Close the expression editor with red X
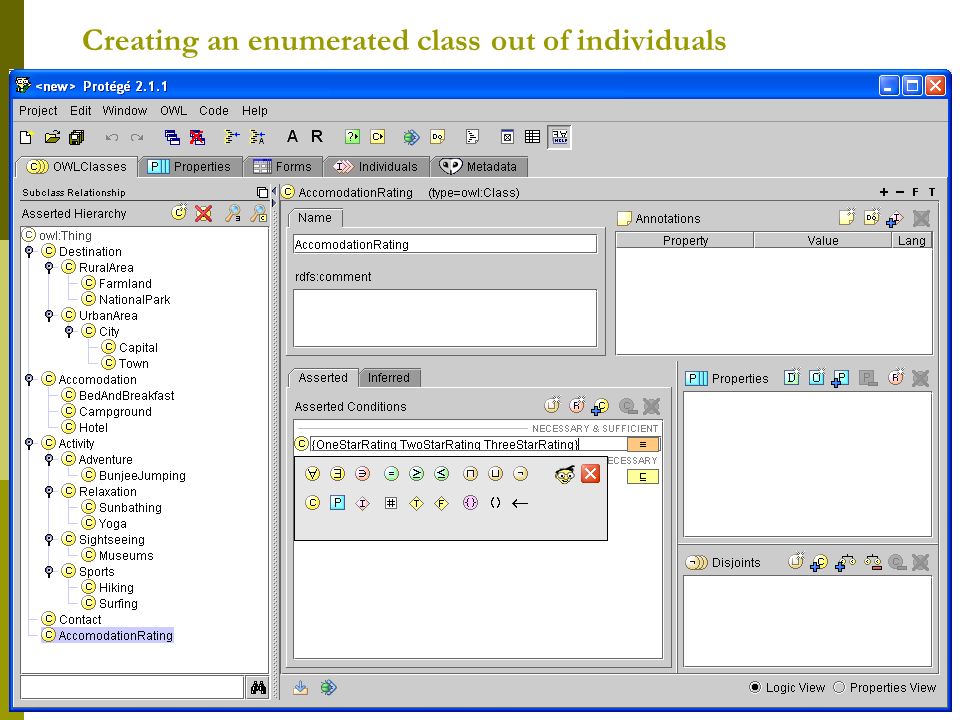 [590, 473]
